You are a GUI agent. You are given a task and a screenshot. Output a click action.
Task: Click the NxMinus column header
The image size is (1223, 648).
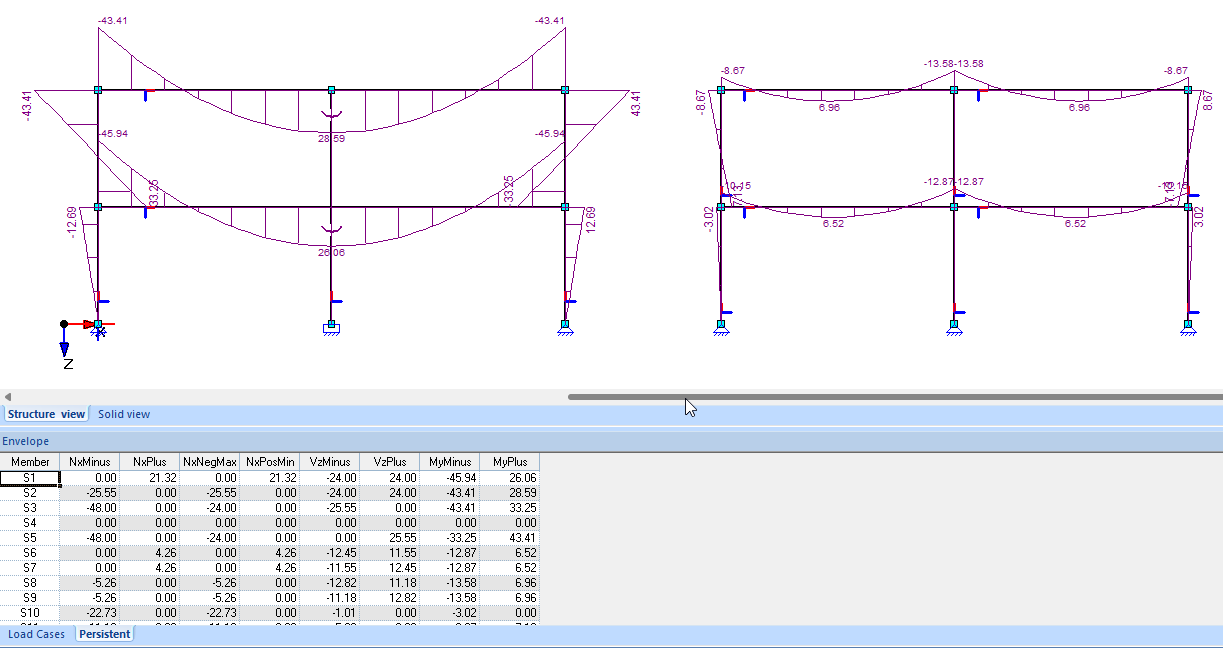coord(90,462)
